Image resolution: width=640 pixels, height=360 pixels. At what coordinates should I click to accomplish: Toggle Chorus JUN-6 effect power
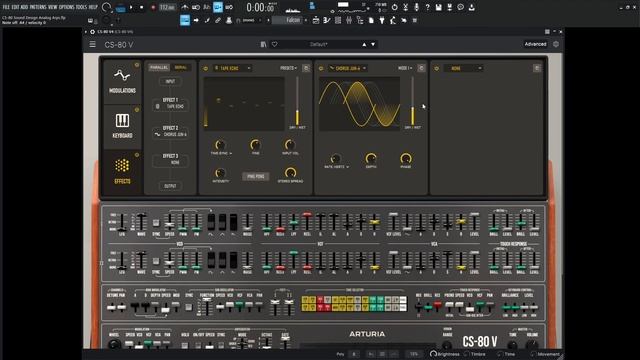pyautogui.click(x=321, y=69)
